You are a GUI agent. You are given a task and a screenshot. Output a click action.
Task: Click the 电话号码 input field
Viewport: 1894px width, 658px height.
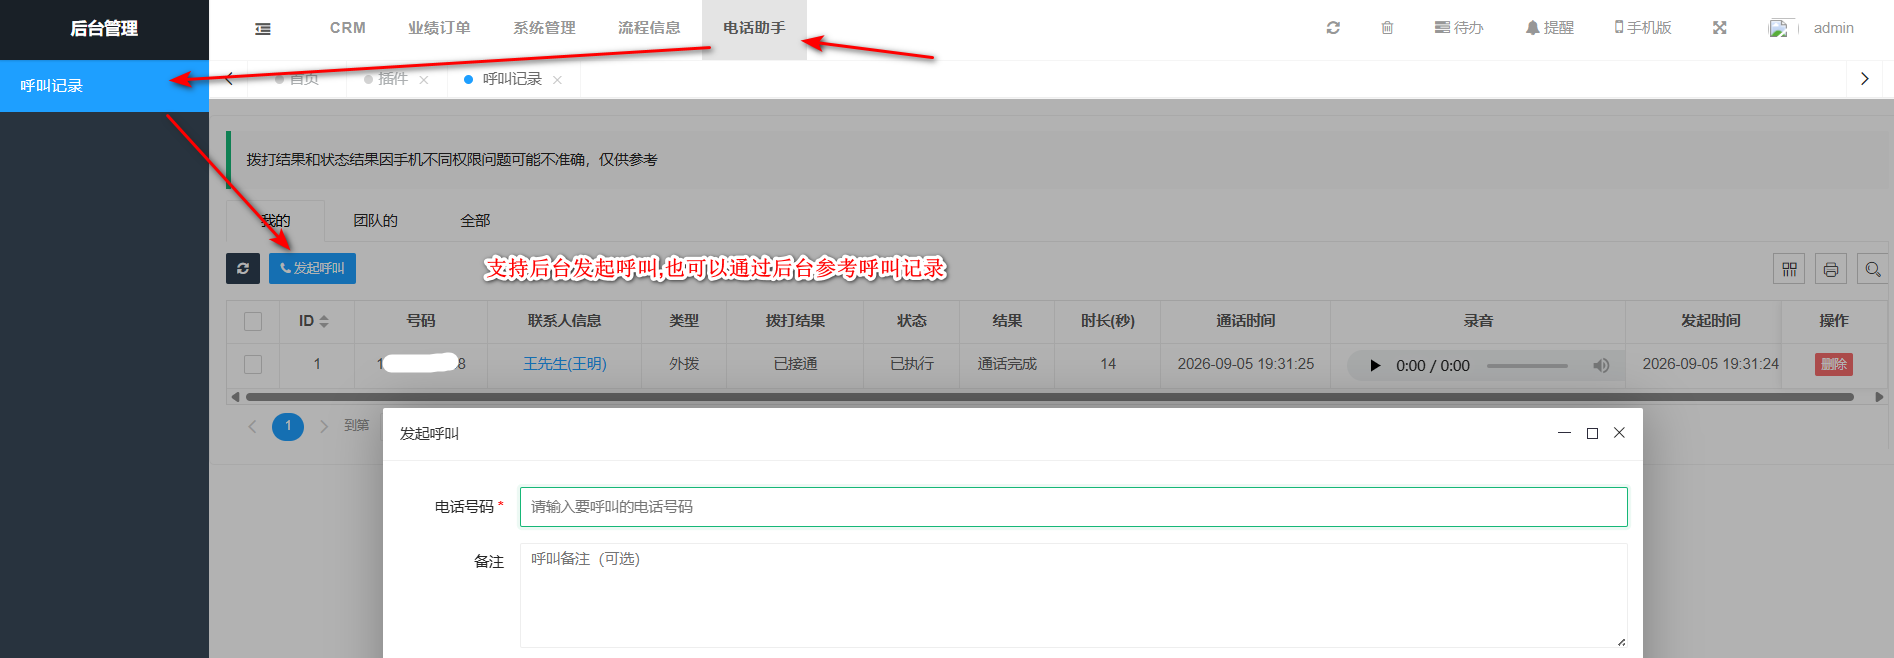click(1073, 507)
